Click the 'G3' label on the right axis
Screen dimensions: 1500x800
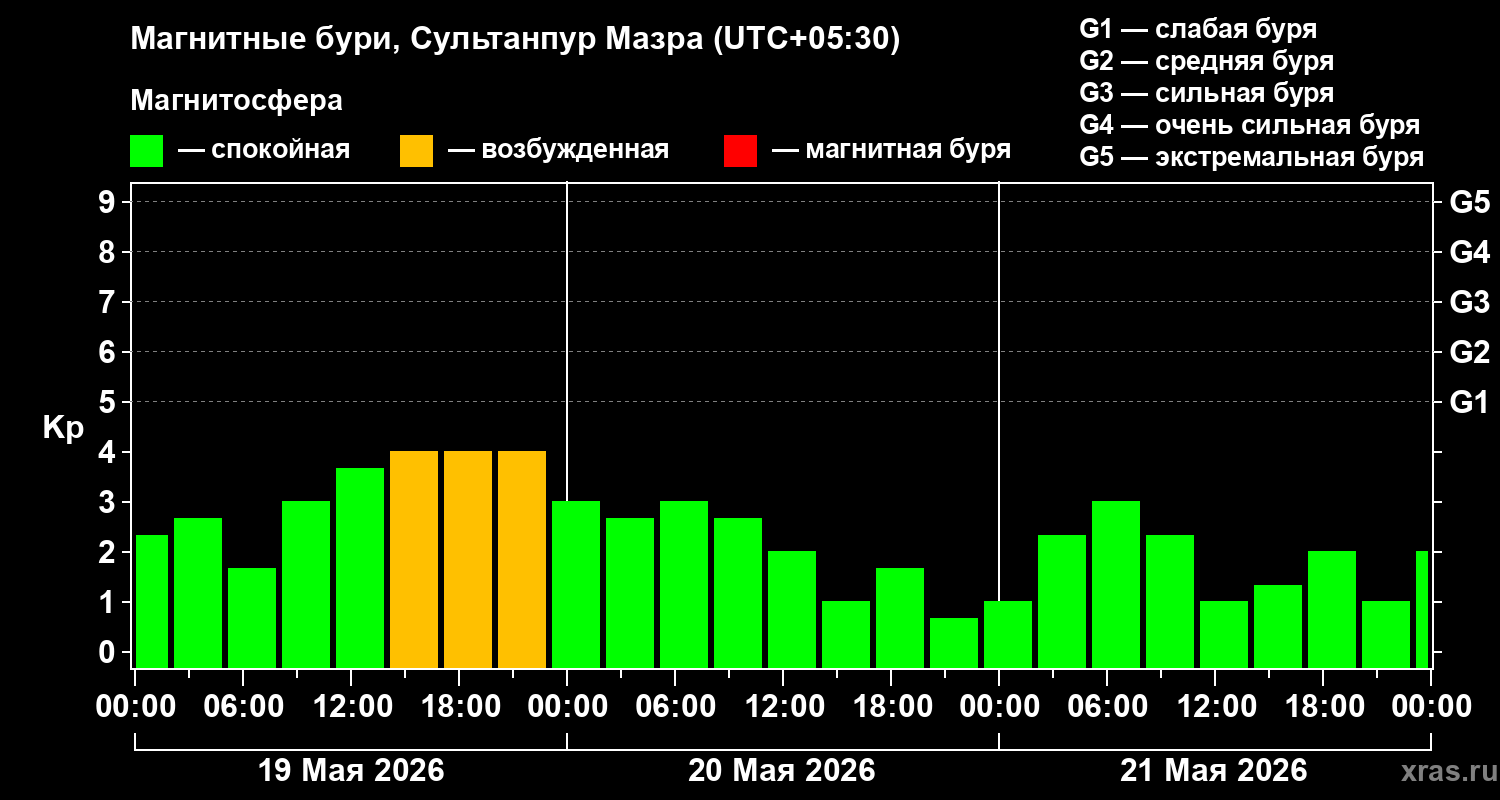click(x=1469, y=302)
